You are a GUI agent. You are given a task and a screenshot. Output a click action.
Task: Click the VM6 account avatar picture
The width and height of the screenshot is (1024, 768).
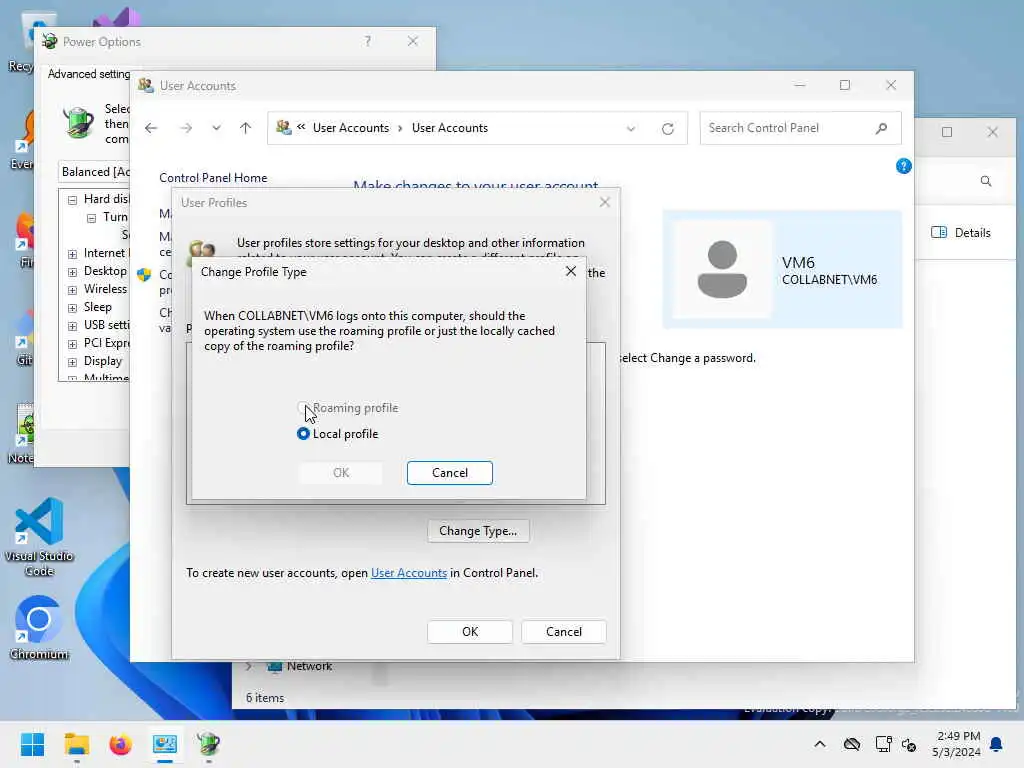[722, 269]
